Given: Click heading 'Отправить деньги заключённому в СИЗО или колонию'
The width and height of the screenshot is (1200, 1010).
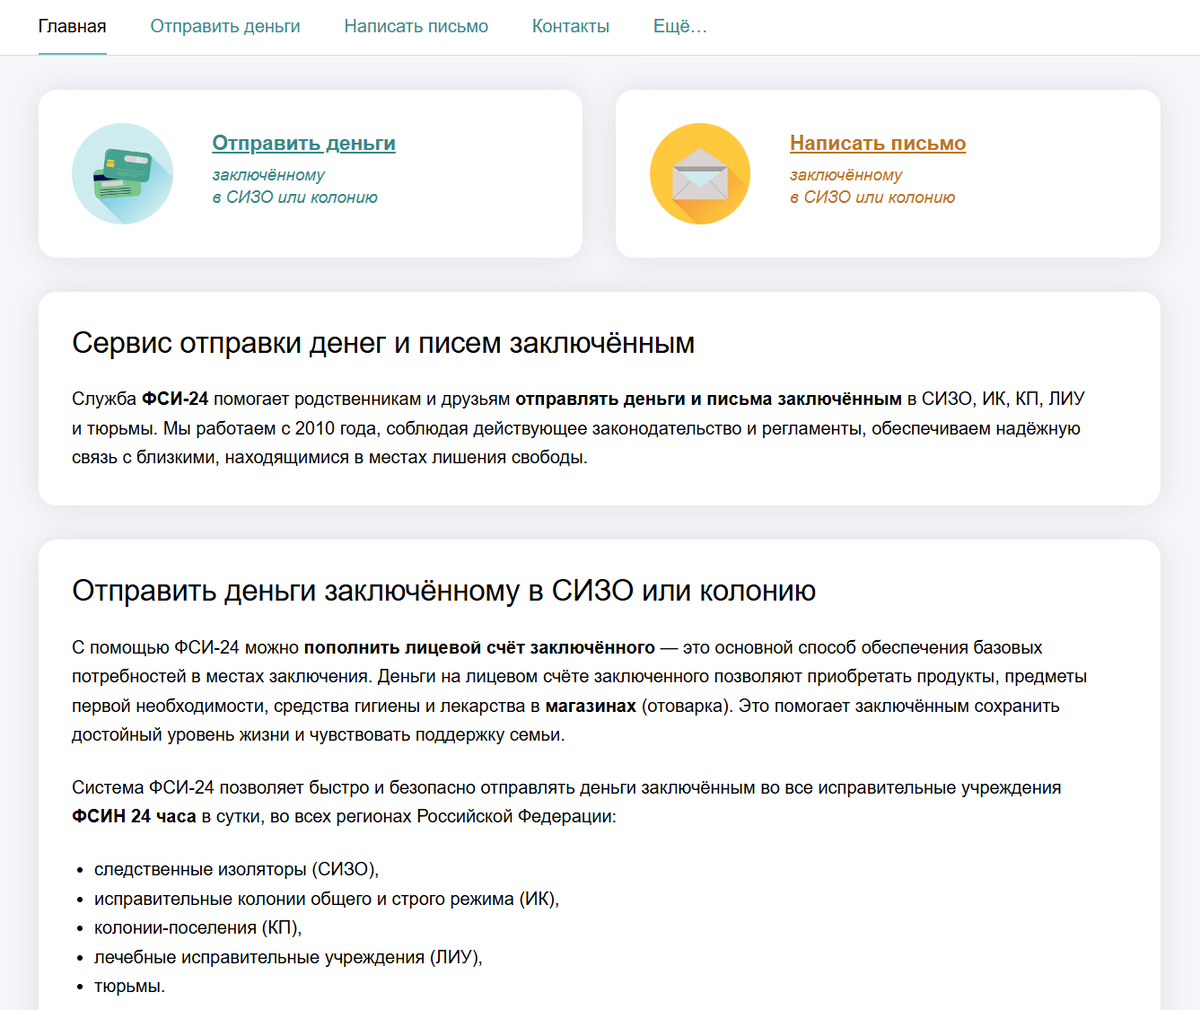Looking at the screenshot, I should coord(444,590).
